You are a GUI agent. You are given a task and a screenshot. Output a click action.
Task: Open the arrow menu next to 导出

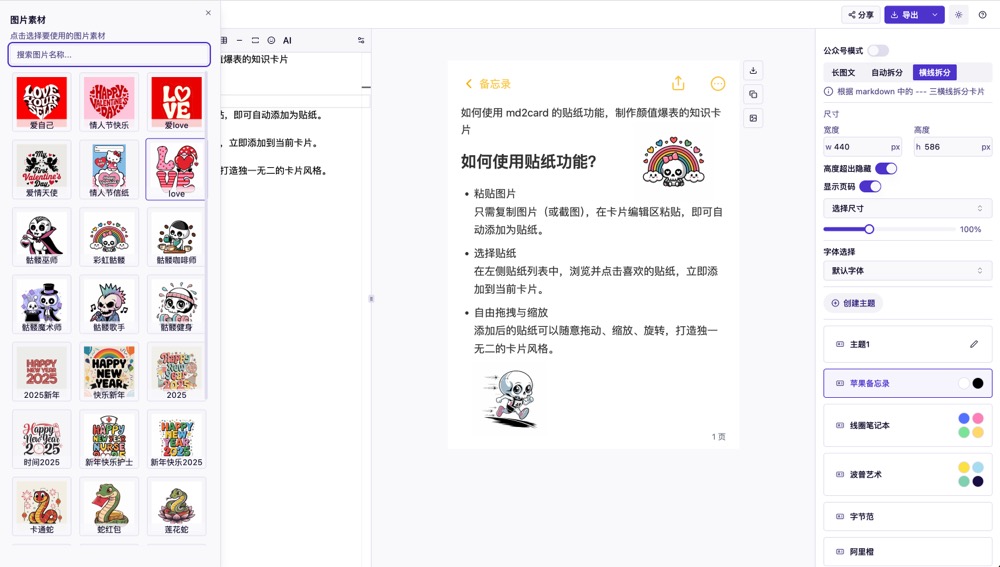[x=935, y=15]
